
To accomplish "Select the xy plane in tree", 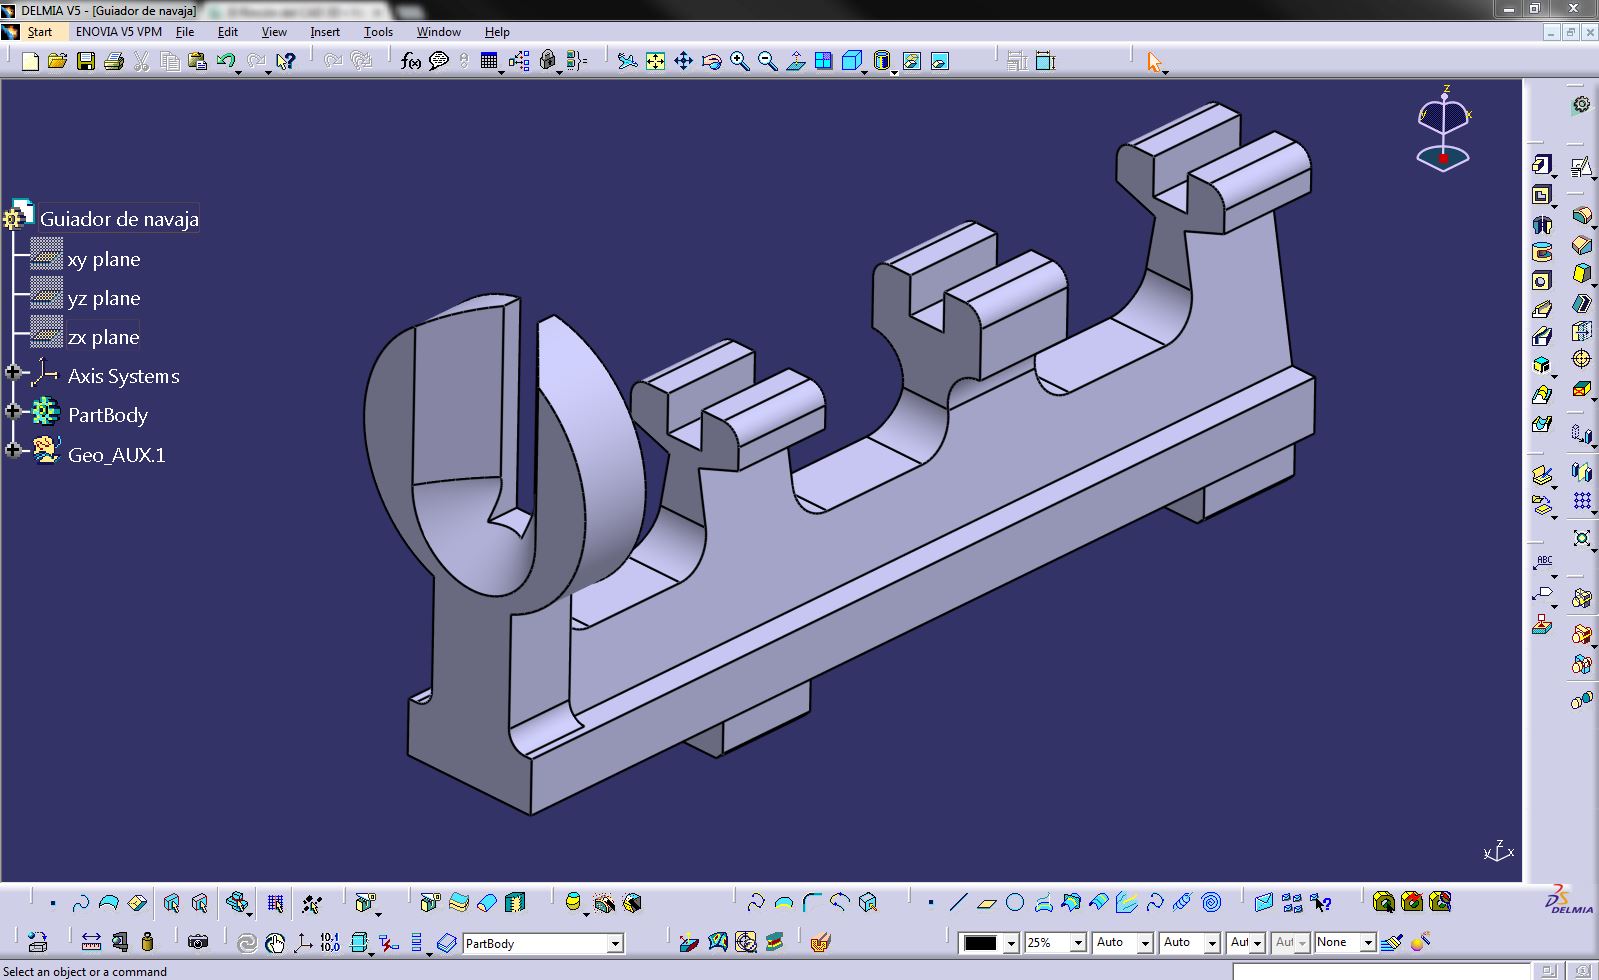I will [104, 259].
